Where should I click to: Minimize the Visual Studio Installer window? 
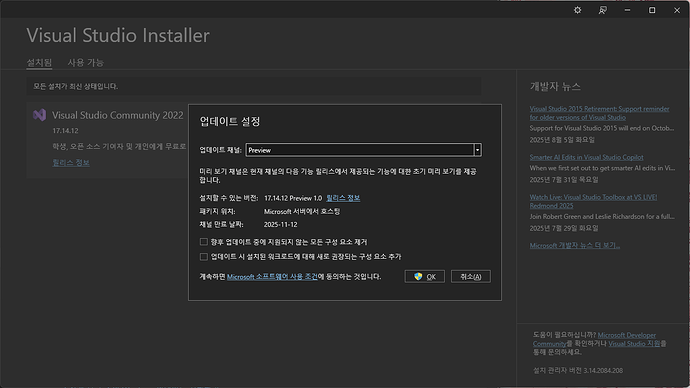click(x=627, y=10)
